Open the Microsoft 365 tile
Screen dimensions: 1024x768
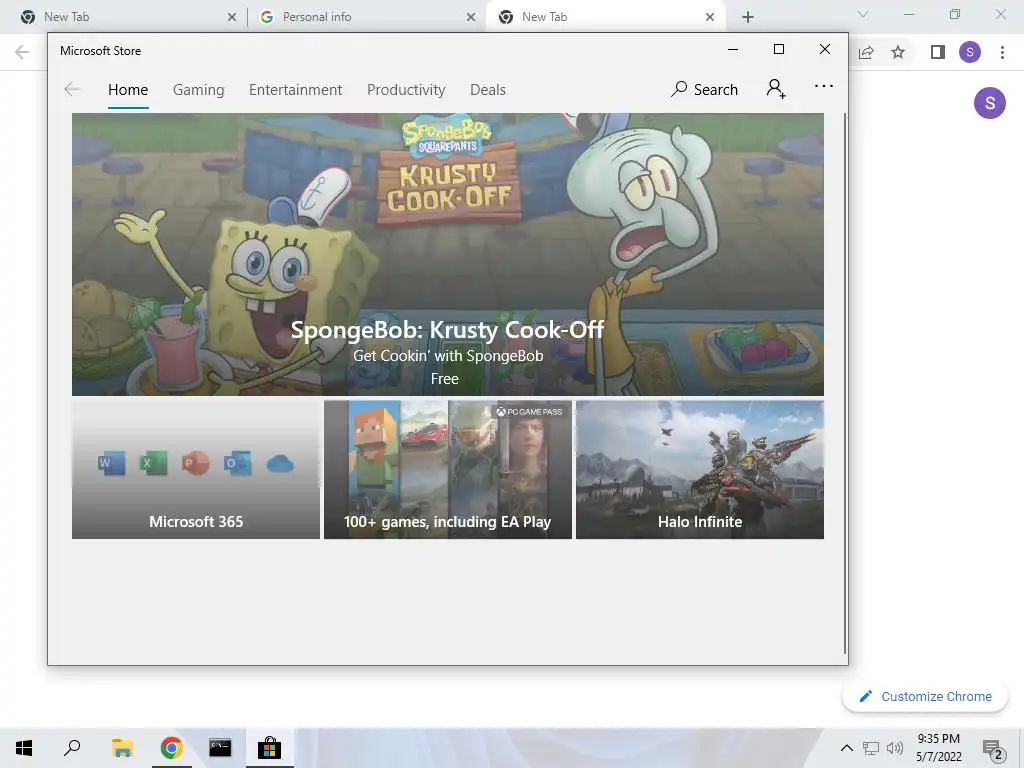tap(196, 470)
